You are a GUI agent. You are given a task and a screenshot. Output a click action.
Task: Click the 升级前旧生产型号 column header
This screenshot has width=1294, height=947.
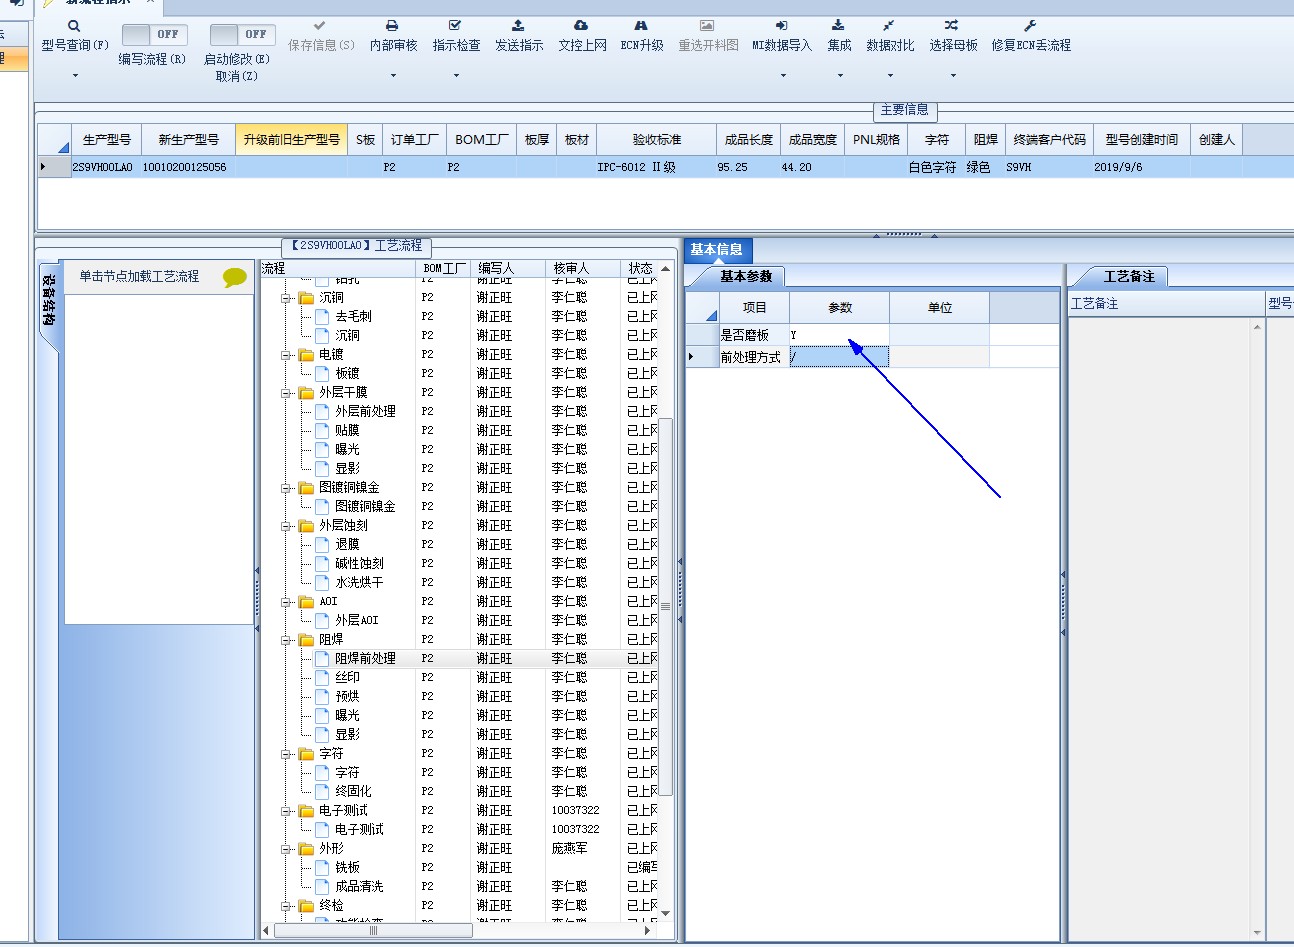(x=292, y=140)
